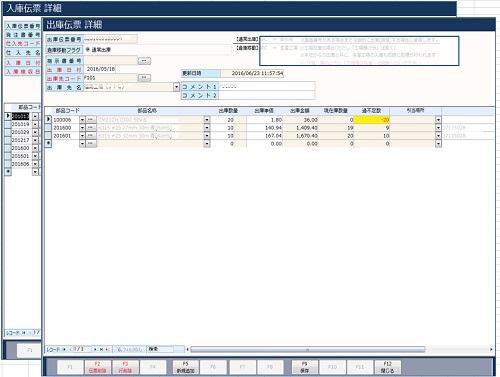The width and height of the screenshot is (500, 377).
Task: Go to last record in 出庫伝票 navigator
Action: [x=101, y=349]
